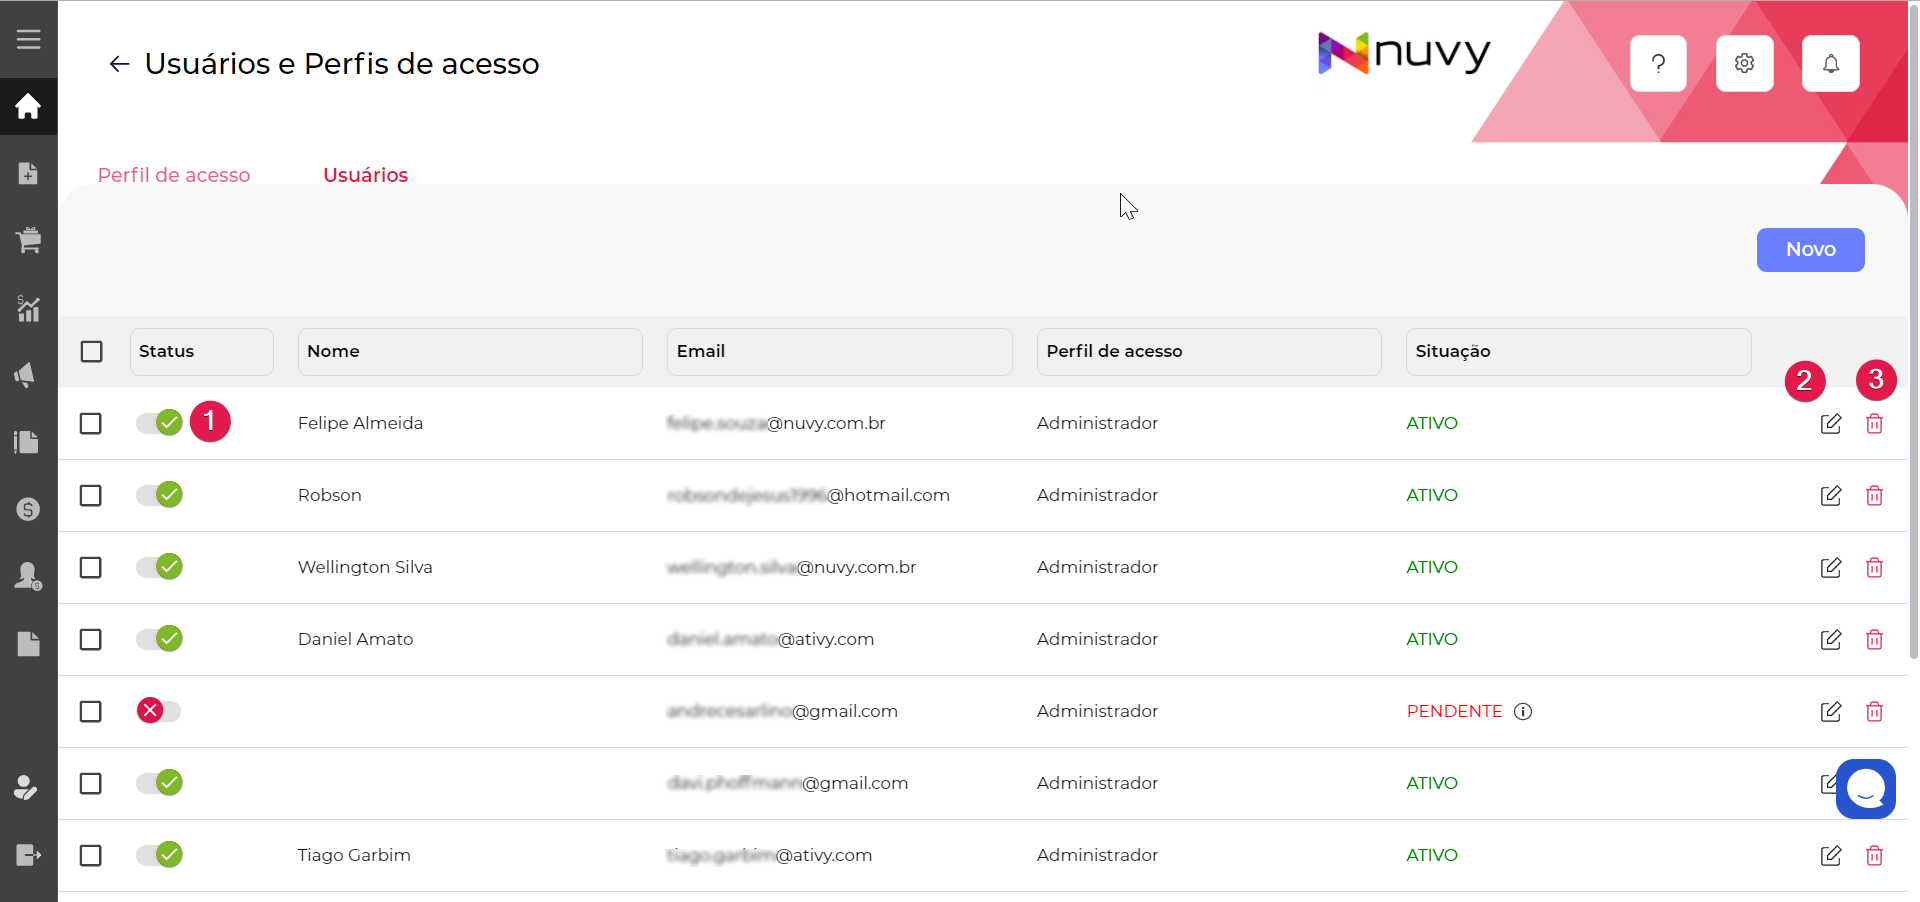Enable the pending user's status switch

[159, 711]
